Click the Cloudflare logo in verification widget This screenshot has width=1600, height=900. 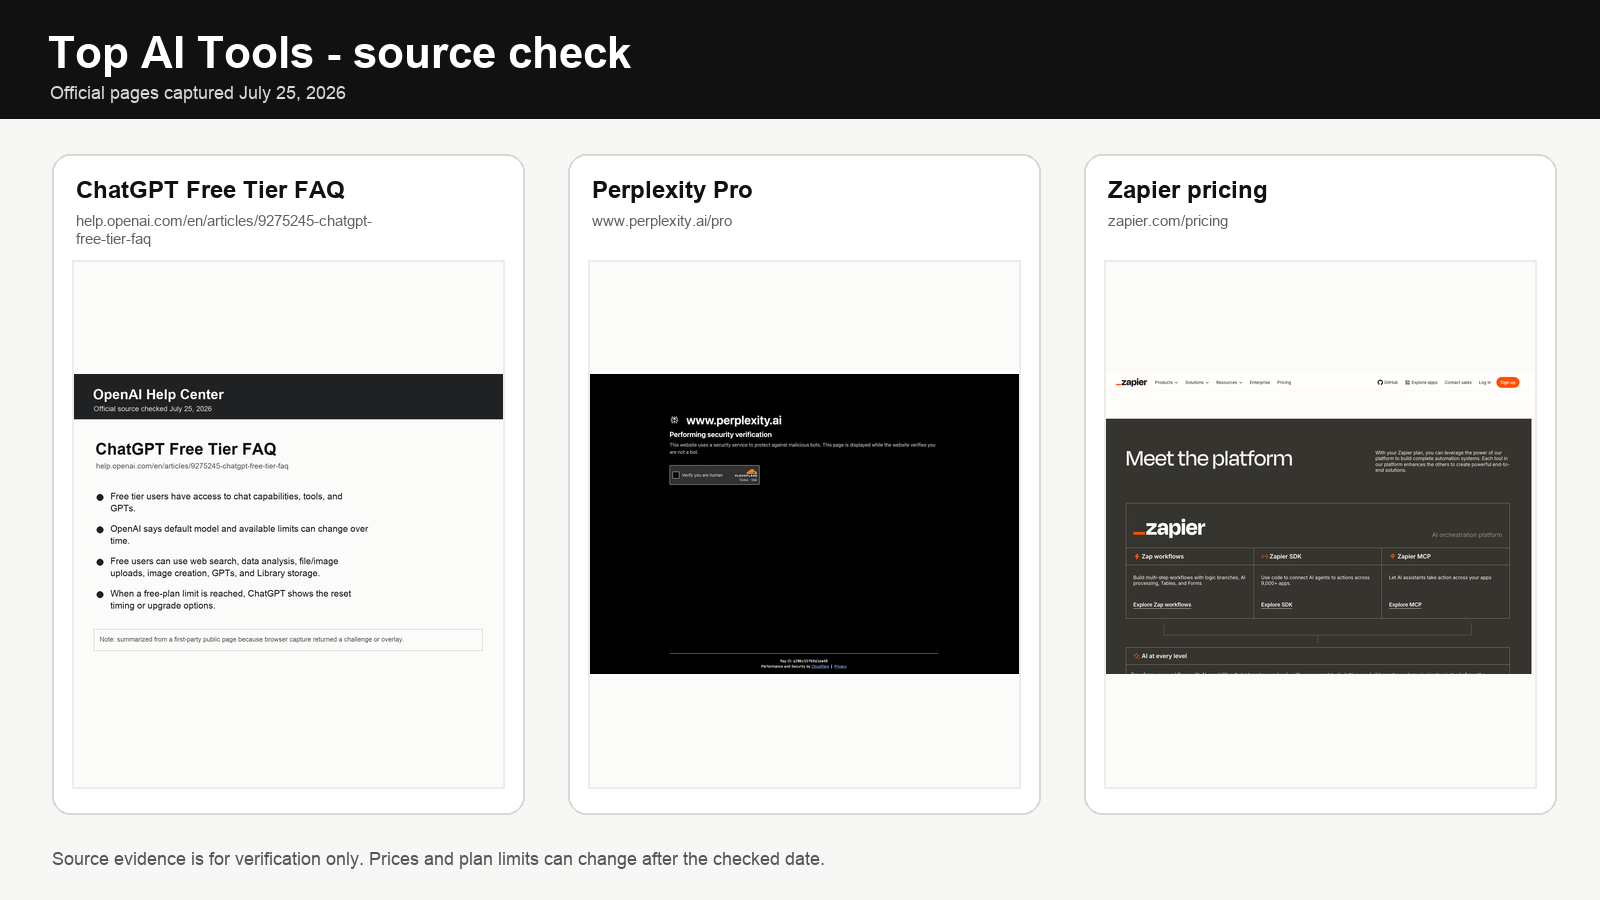(x=746, y=473)
